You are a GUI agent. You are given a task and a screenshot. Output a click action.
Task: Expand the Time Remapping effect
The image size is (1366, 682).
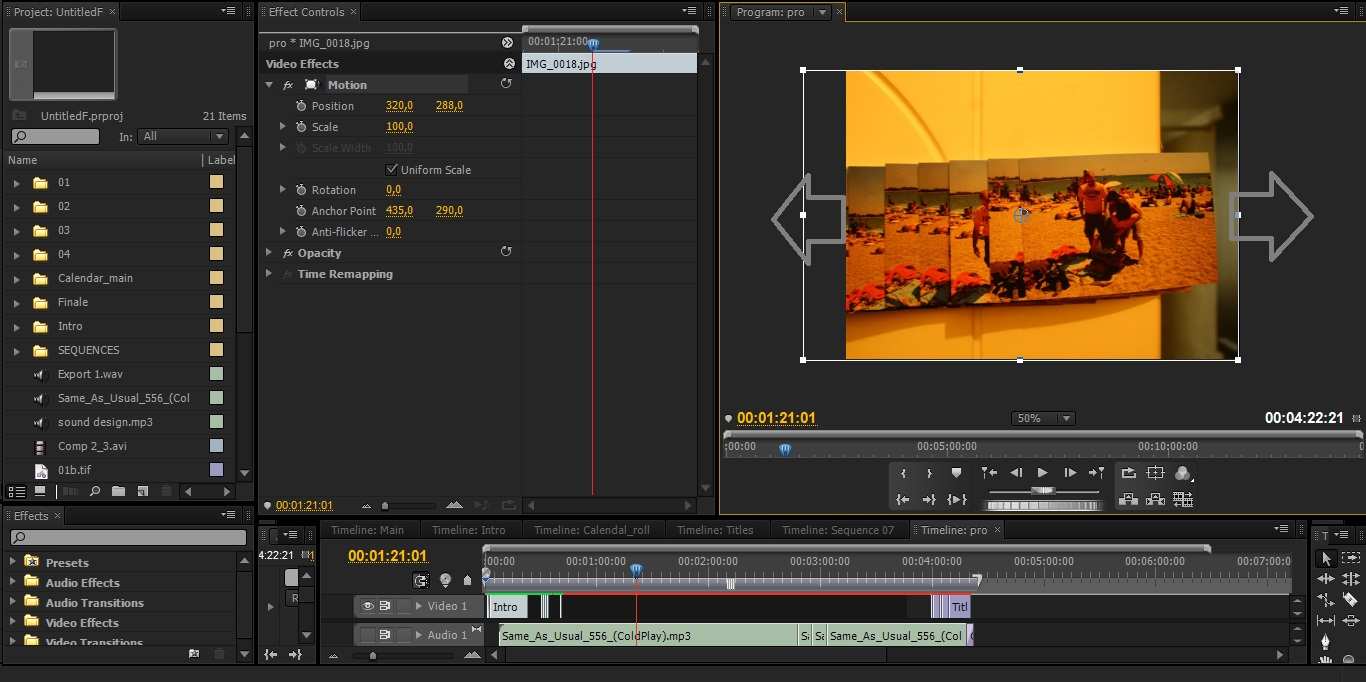[269, 274]
